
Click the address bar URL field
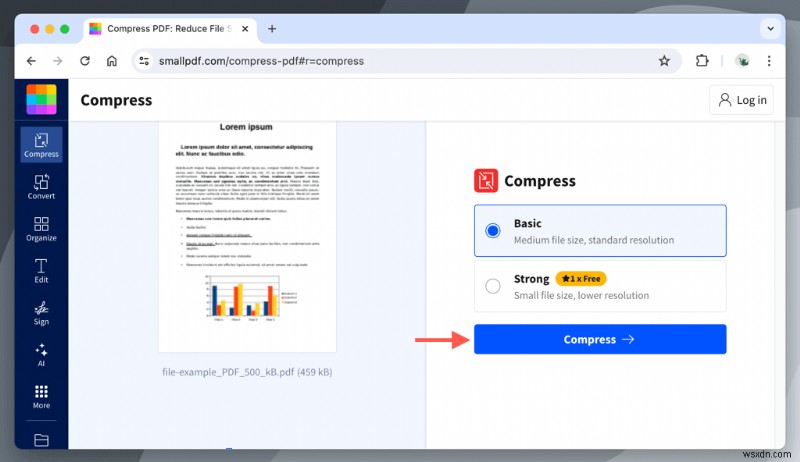tap(406, 61)
